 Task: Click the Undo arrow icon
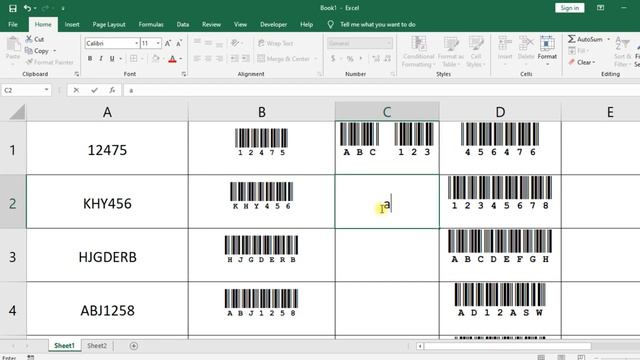(x=27, y=8)
